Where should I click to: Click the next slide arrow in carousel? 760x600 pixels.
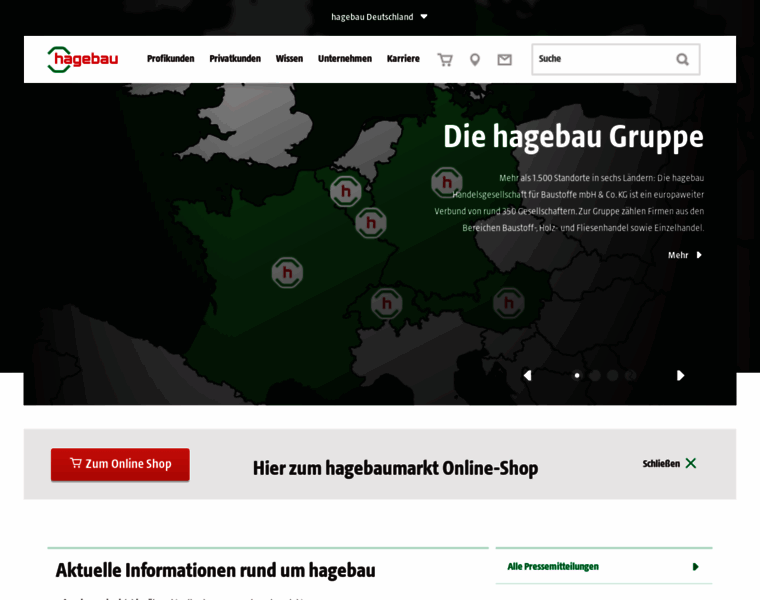pos(681,376)
